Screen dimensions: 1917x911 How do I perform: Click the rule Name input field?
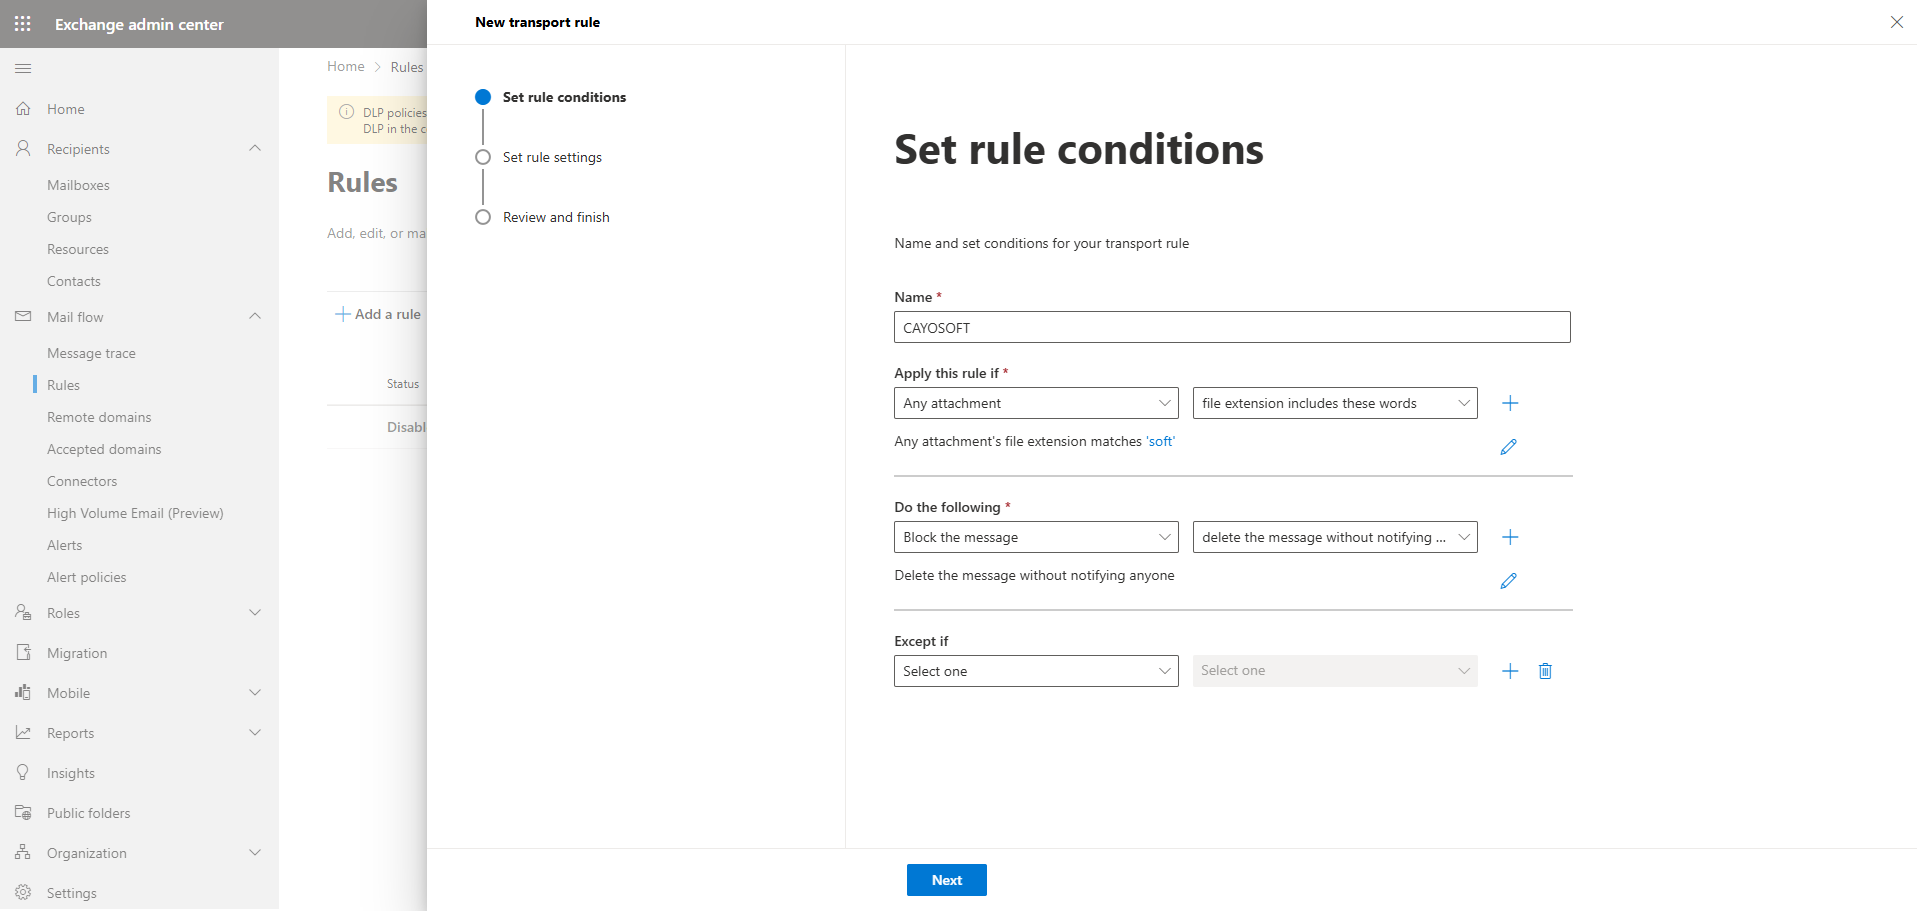tap(1231, 327)
